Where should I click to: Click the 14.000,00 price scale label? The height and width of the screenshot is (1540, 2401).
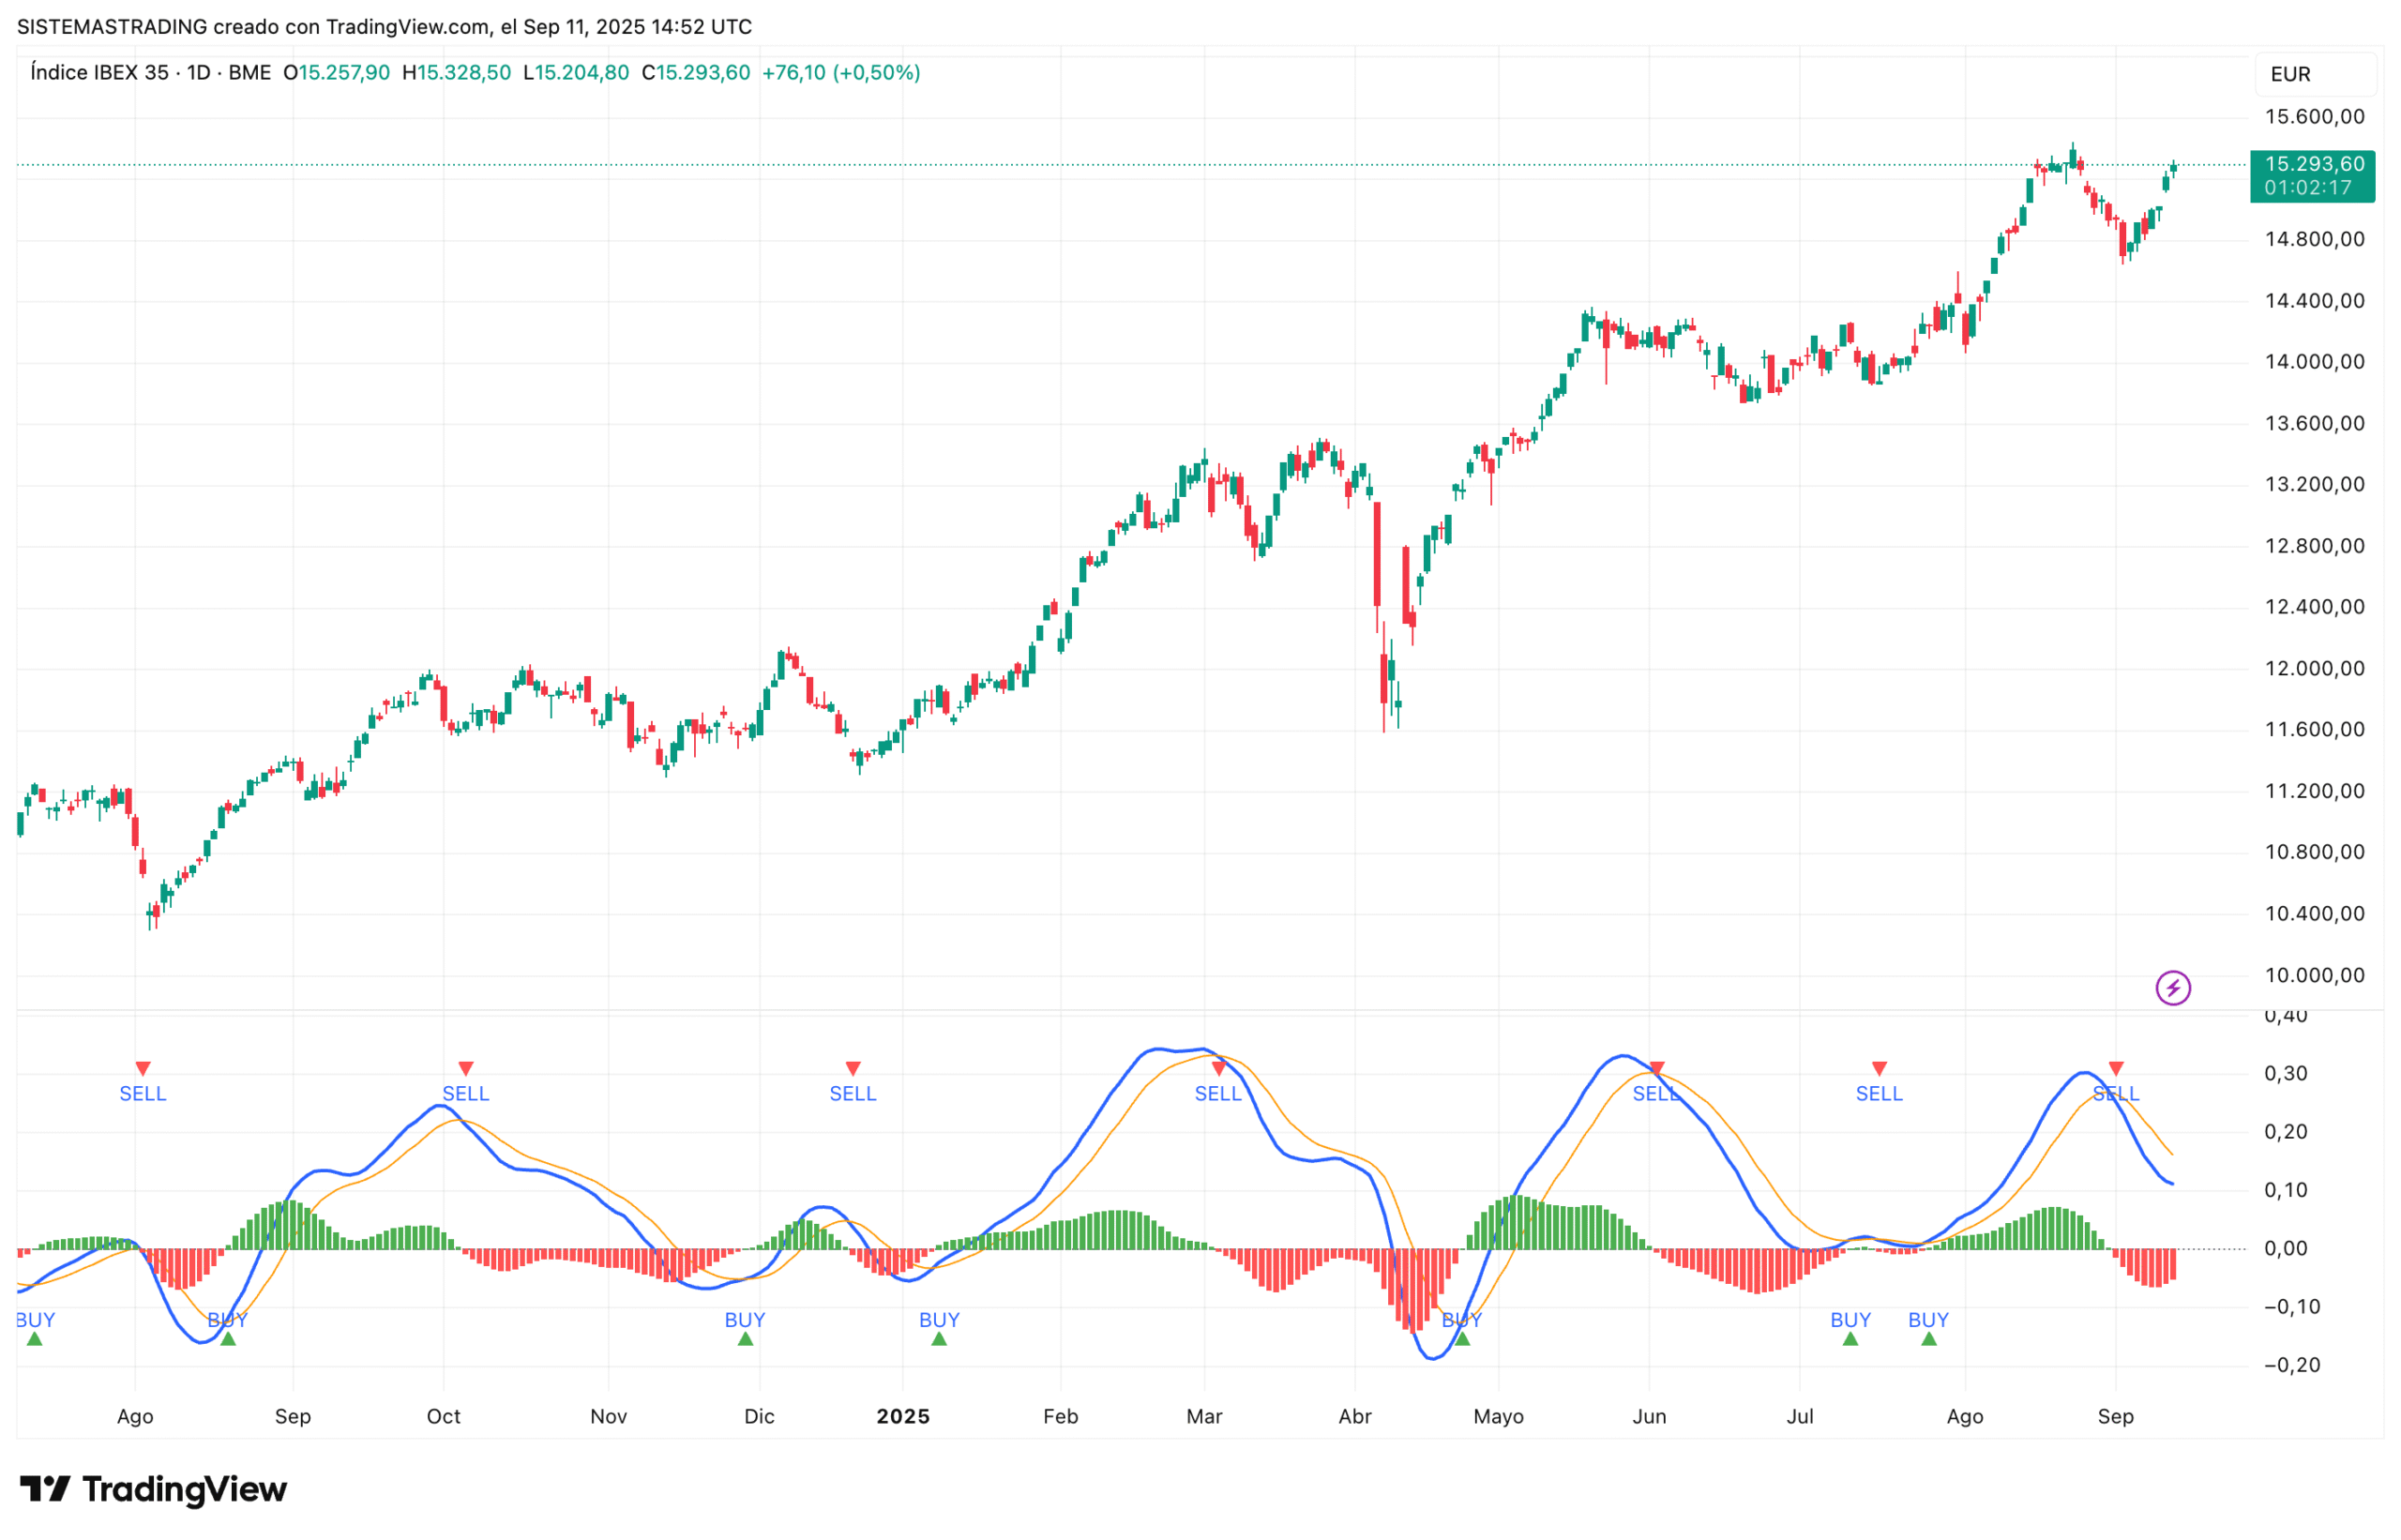tap(2314, 362)
